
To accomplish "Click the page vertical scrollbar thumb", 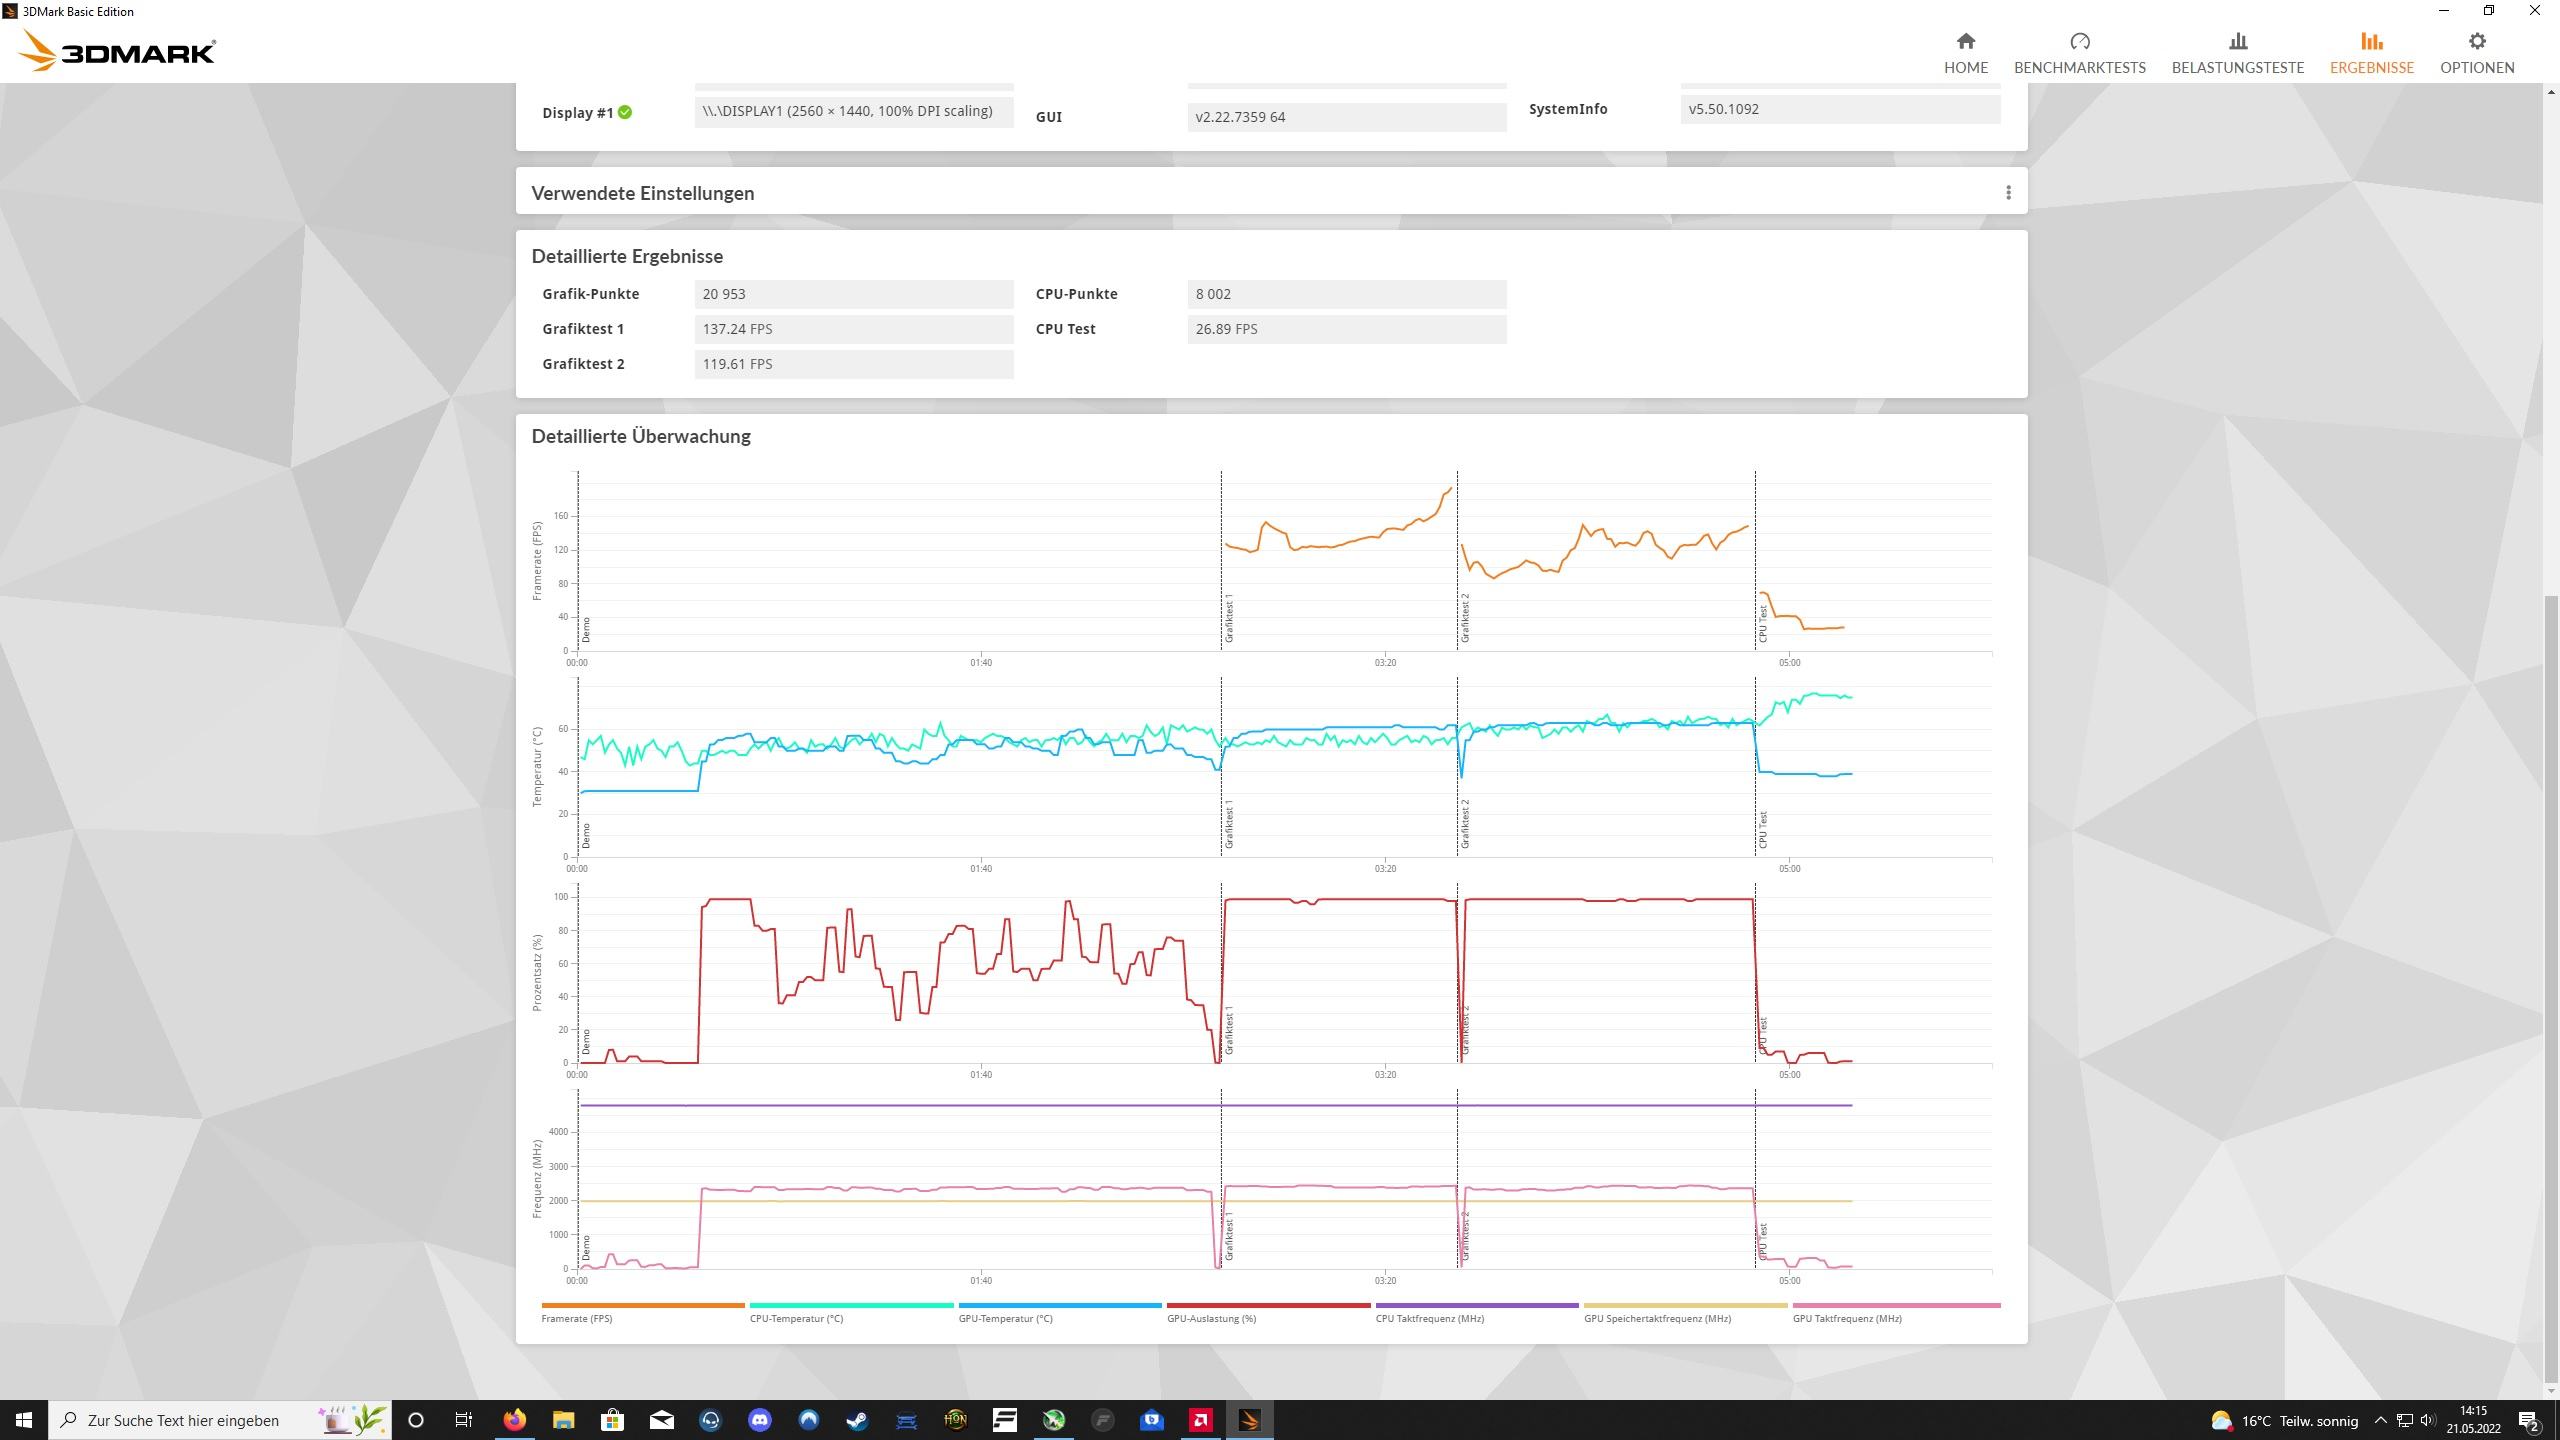I will pyautogui.click(x=2551, y=988).
